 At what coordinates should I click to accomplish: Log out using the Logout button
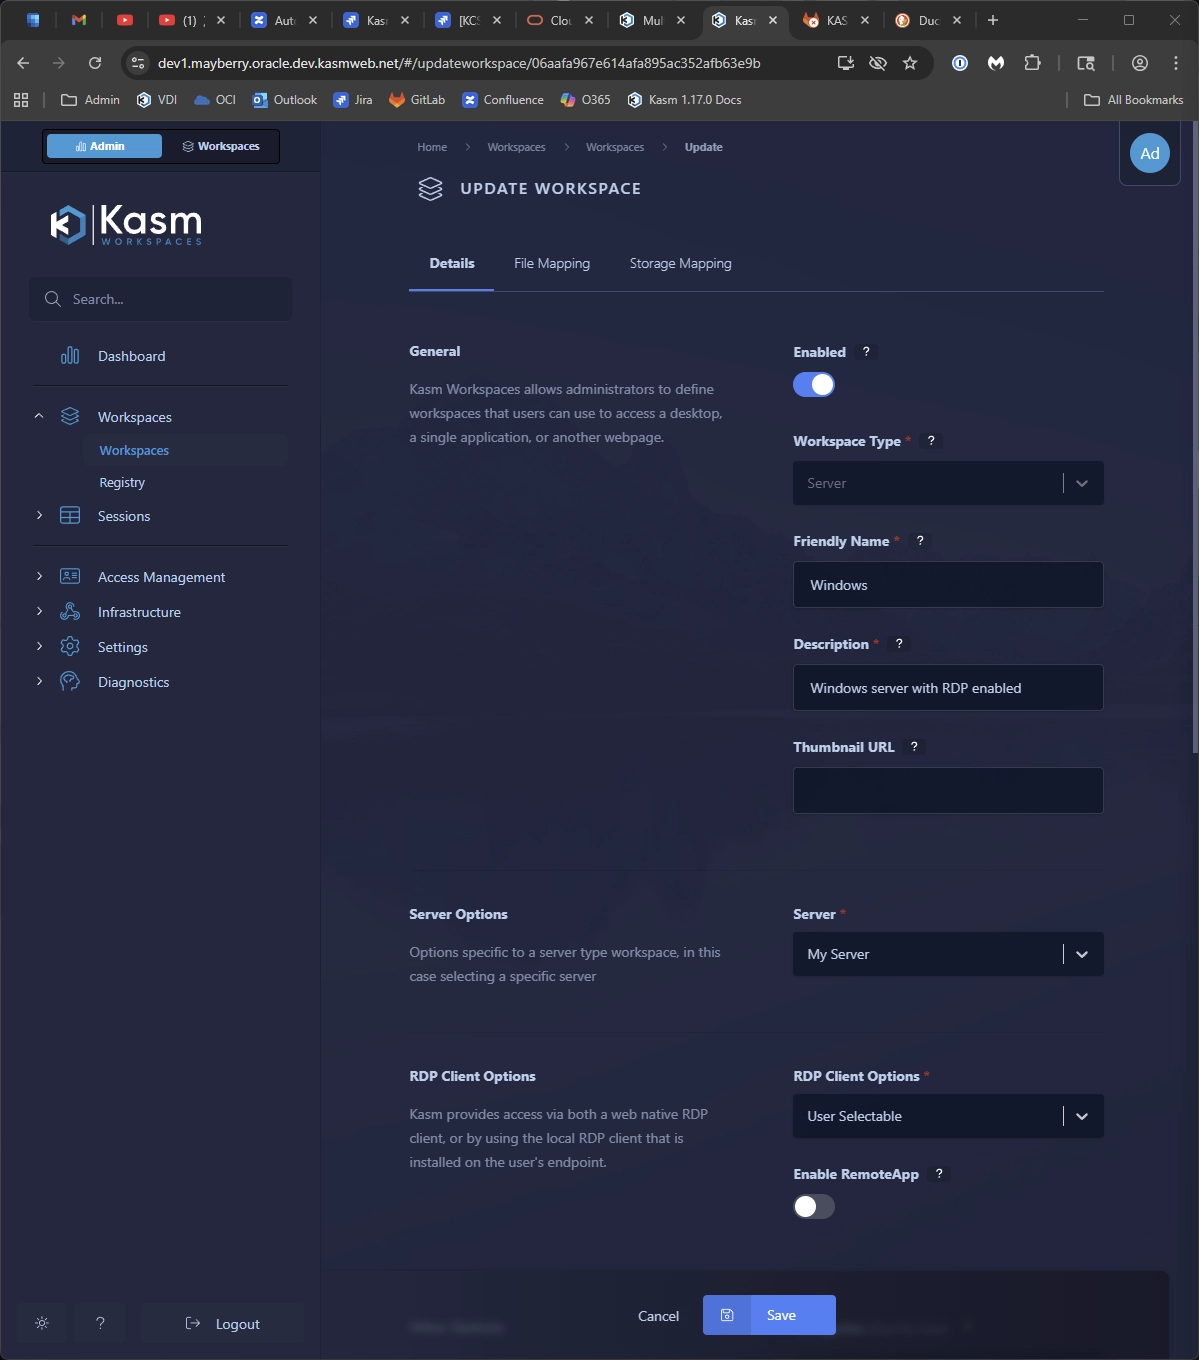point(222,1323)
